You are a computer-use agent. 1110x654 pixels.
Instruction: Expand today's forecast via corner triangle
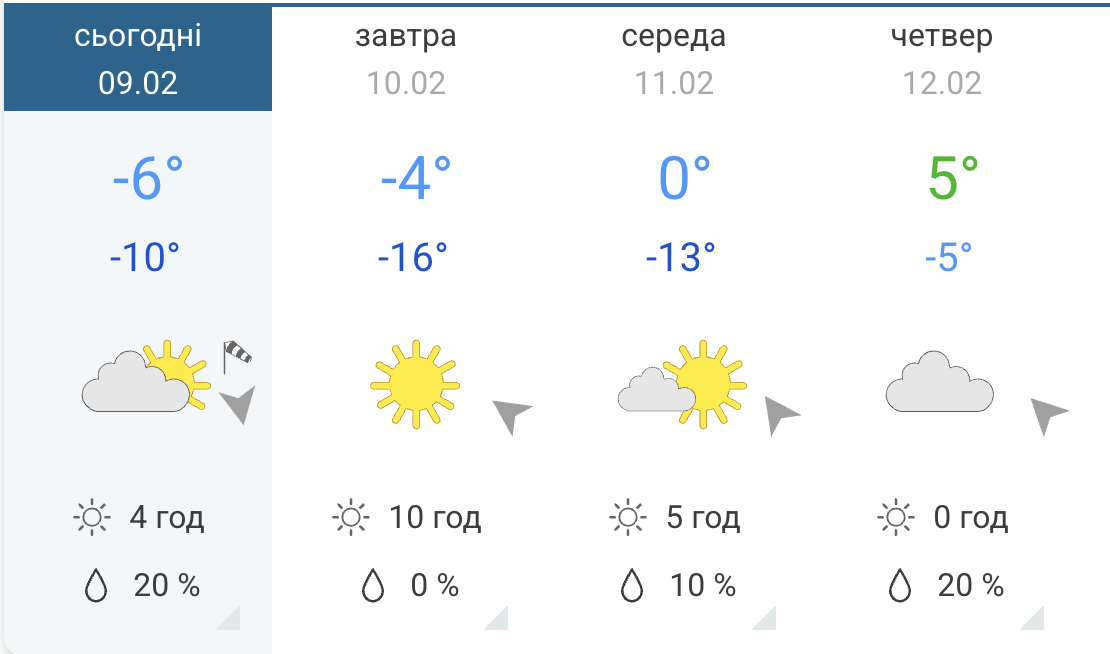[x=230, y=620]
